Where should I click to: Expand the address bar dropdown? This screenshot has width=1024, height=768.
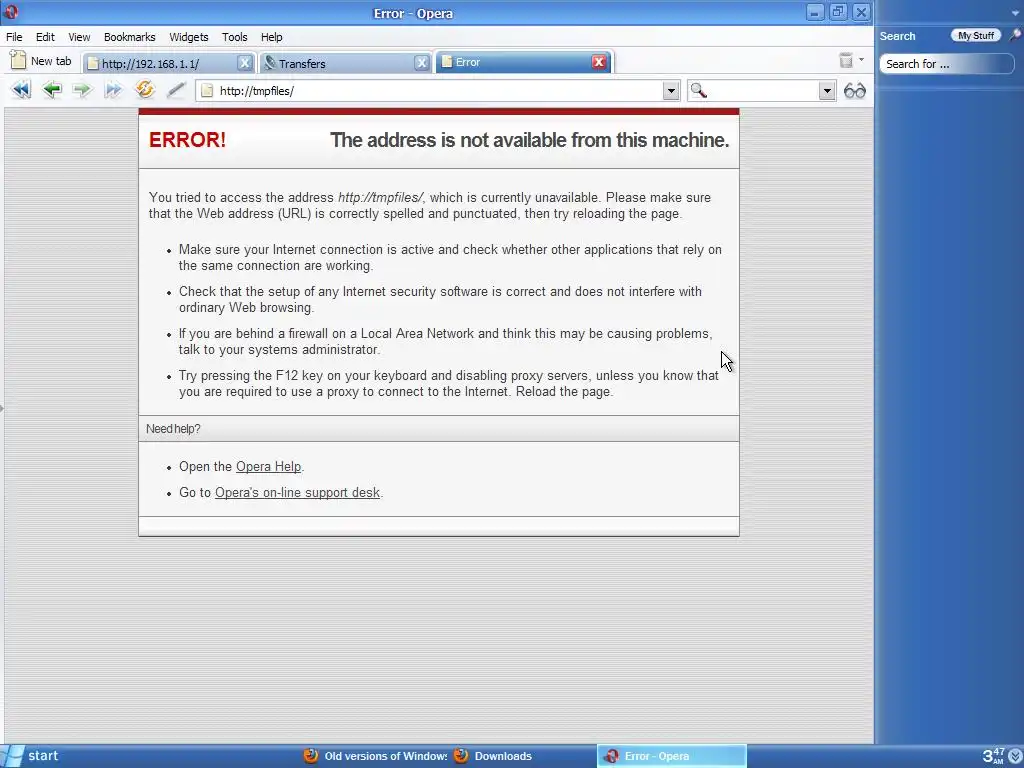click(x=671, y=91)
